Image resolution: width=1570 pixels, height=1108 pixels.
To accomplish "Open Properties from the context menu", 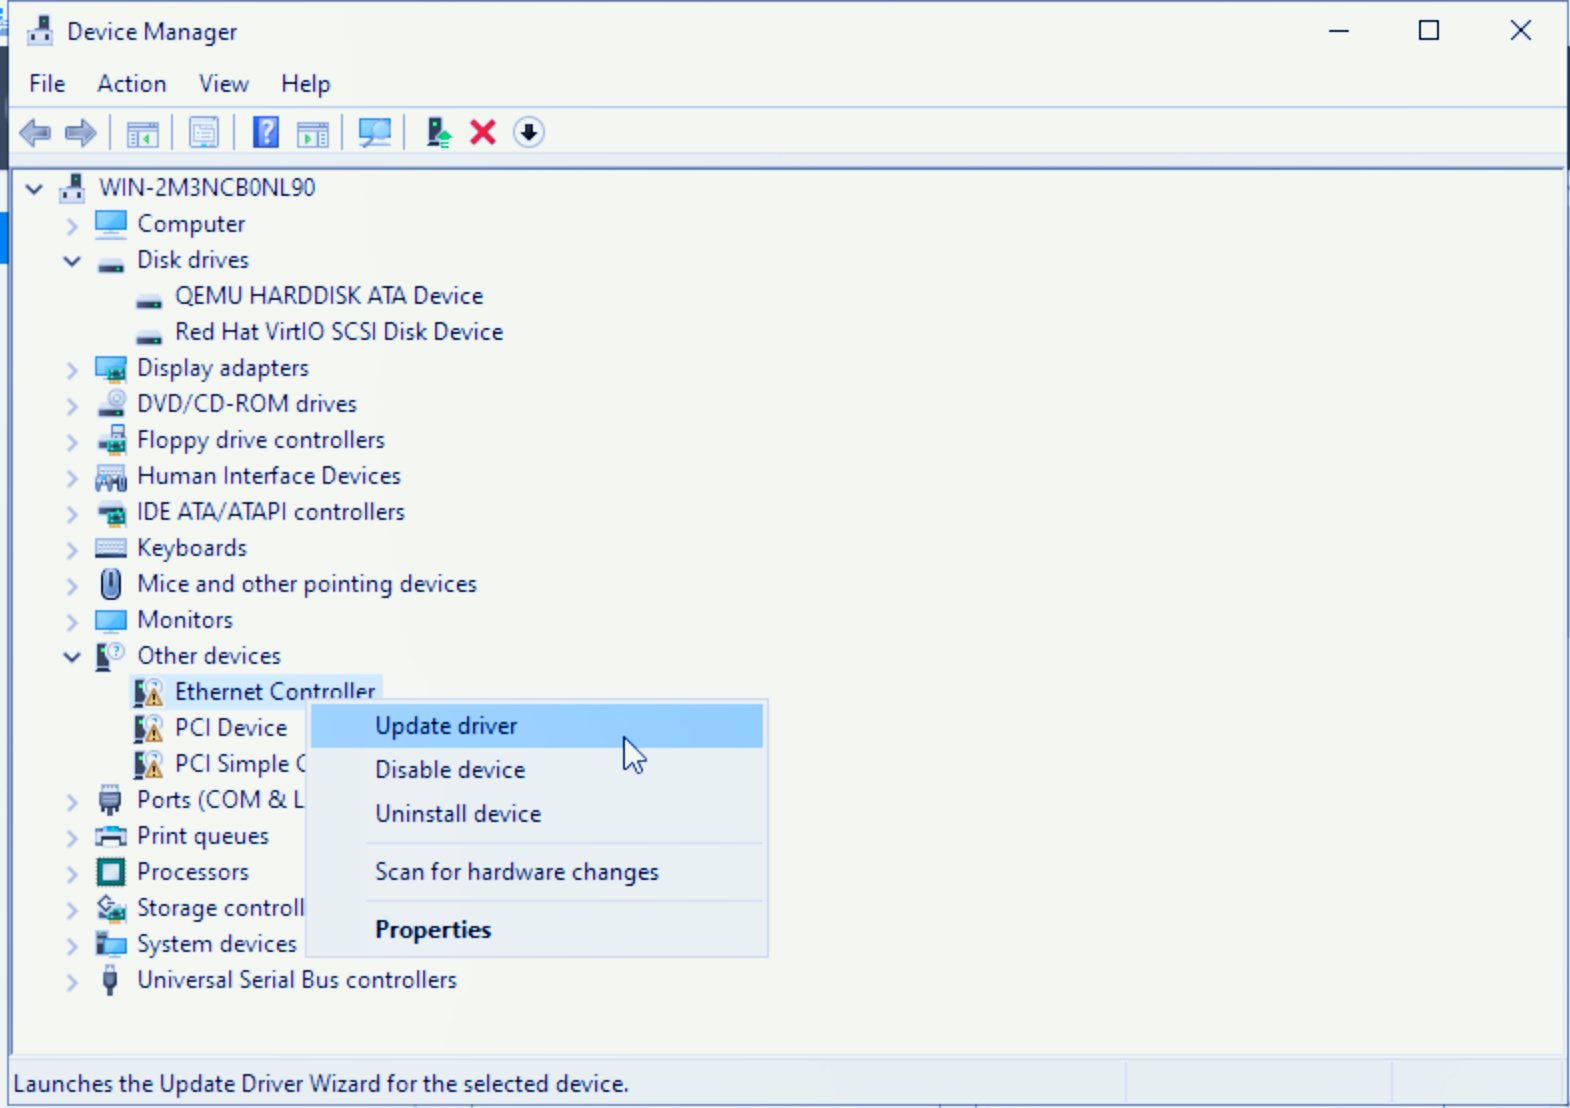I will [x=433, y=930].
